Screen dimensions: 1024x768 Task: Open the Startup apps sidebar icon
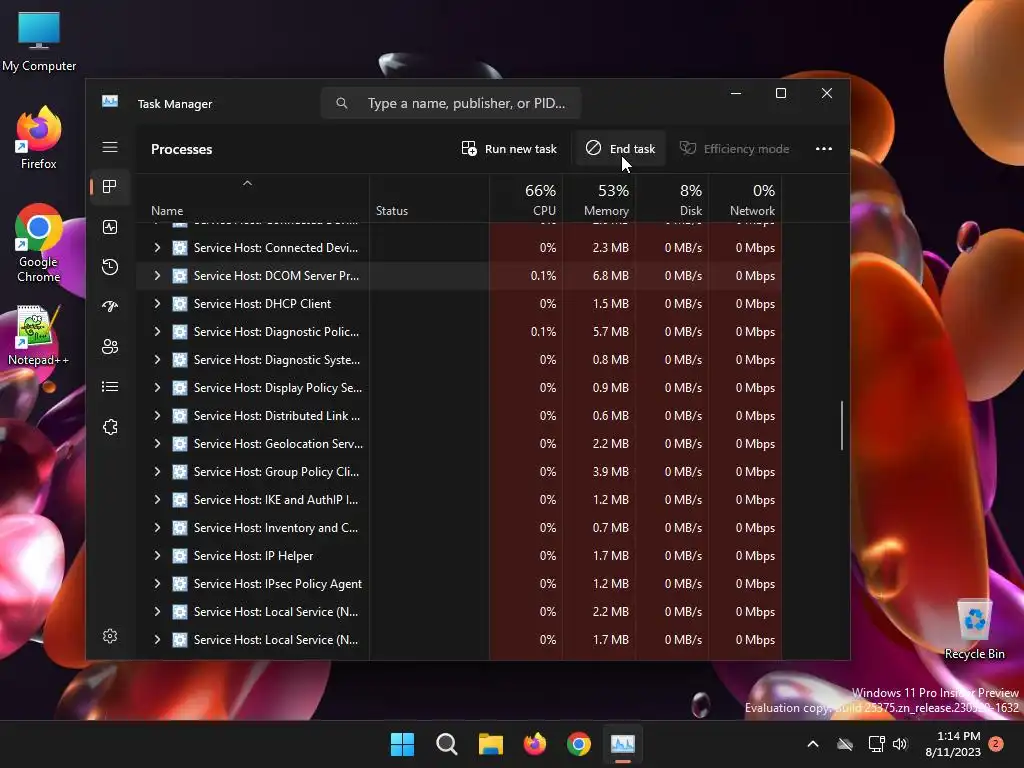click(x=110, y=306)
